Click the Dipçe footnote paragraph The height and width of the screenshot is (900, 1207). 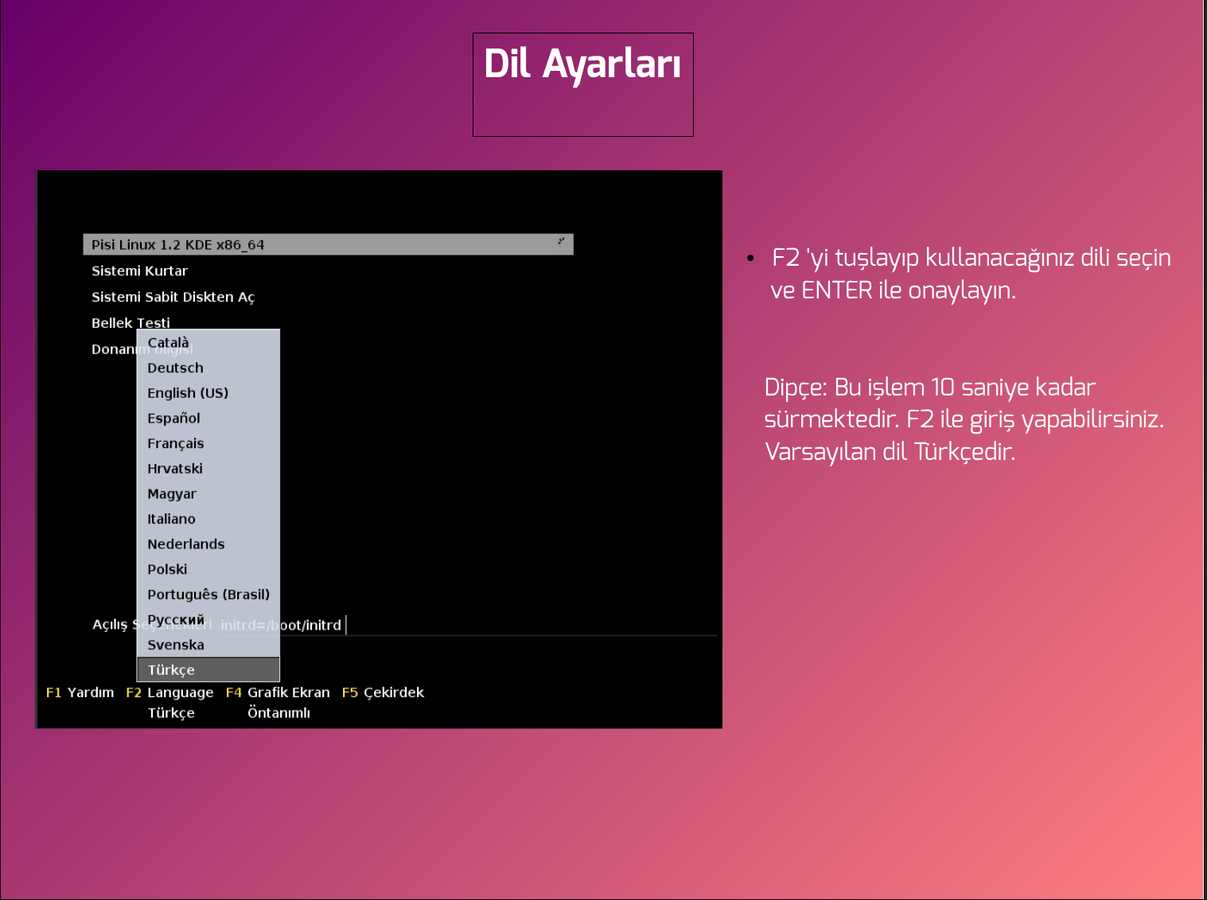[x=964, y=419]
